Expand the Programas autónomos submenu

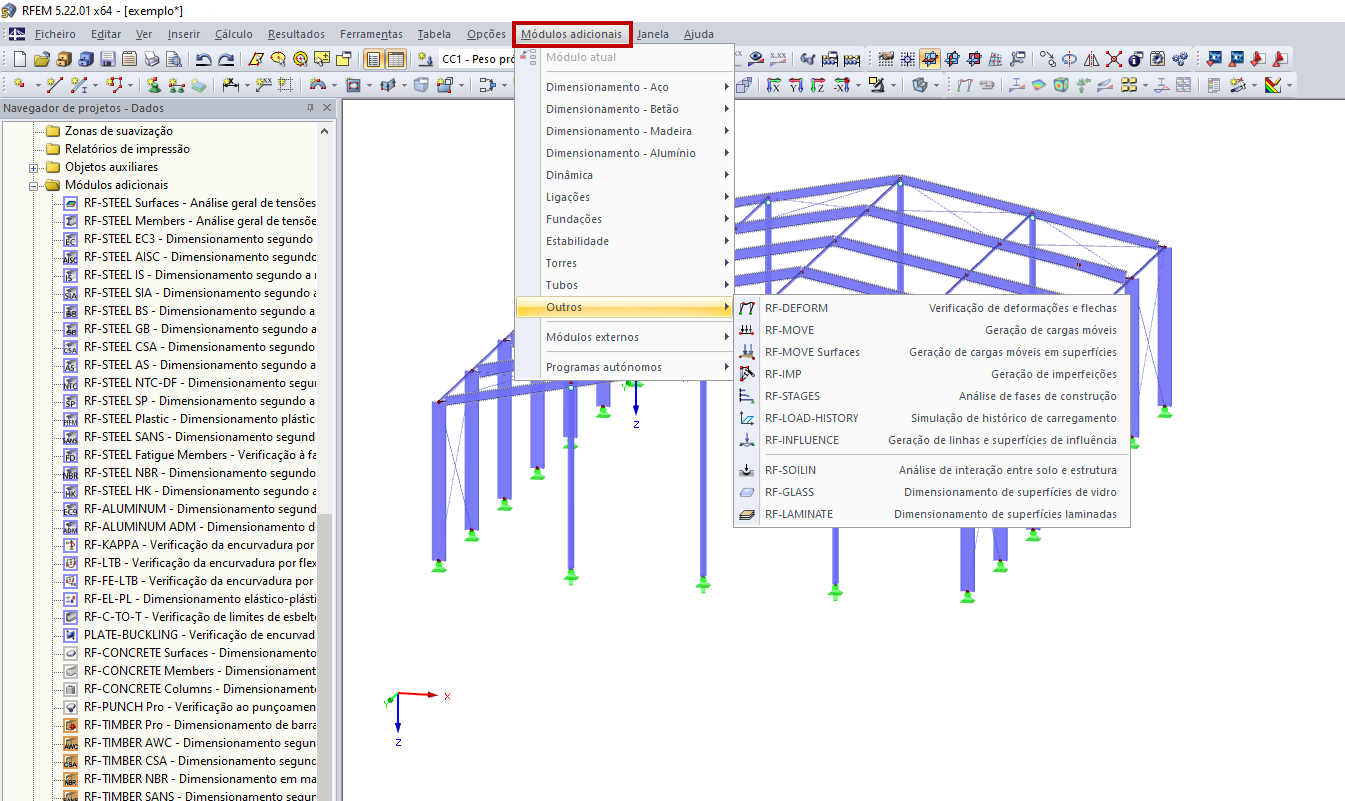click(x=624, y=367)
